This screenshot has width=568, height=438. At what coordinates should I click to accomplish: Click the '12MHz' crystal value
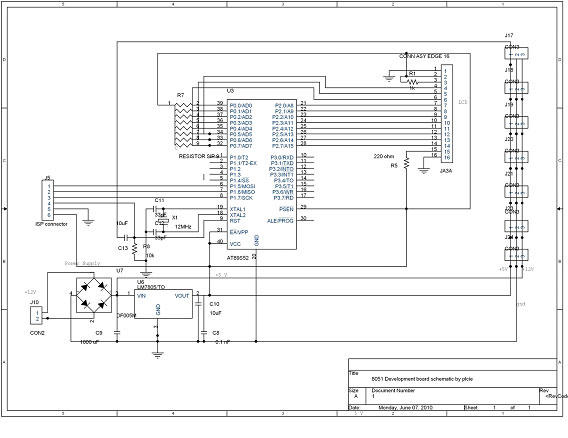183,226
